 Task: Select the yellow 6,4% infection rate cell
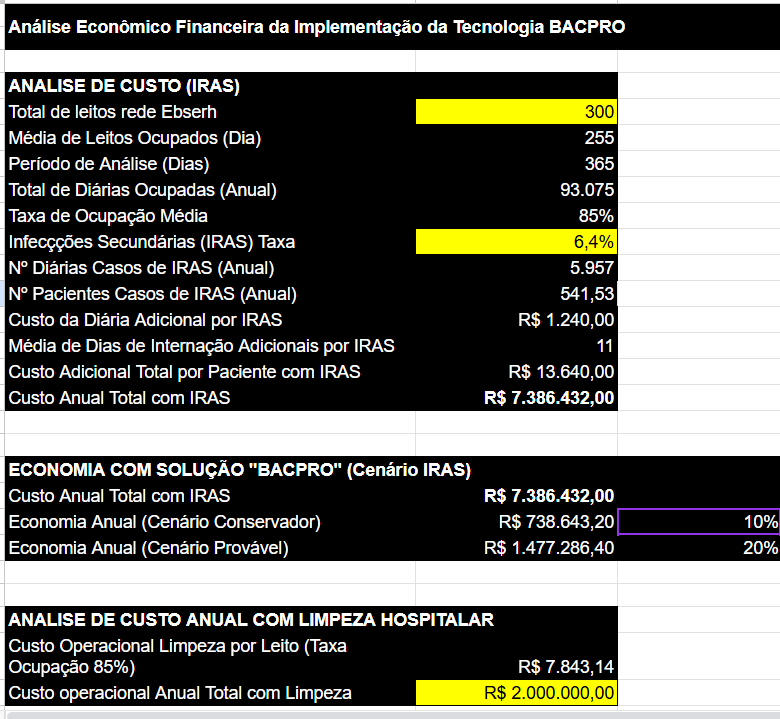tap(516, 242)
